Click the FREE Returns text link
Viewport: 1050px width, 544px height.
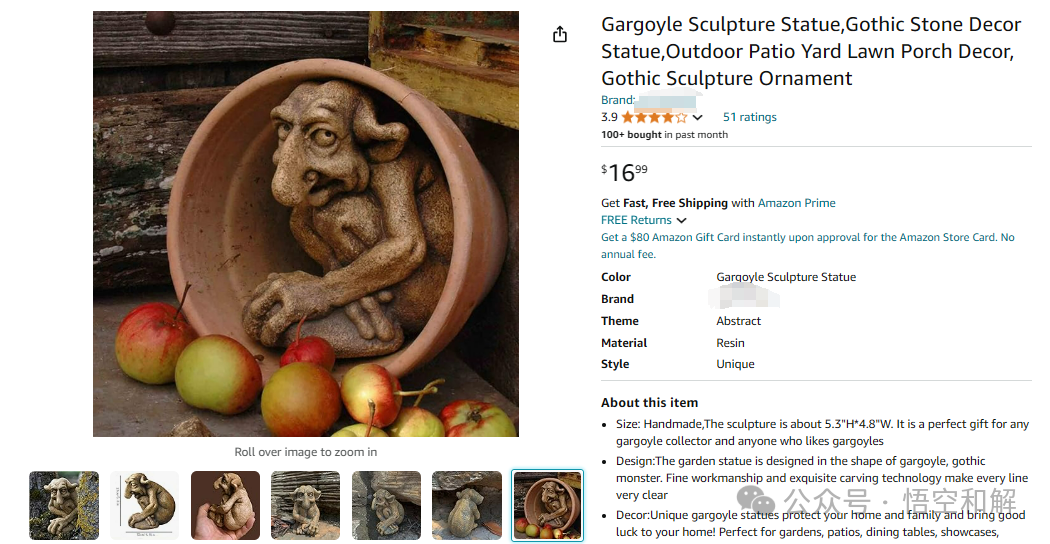[x=636, y=220]
